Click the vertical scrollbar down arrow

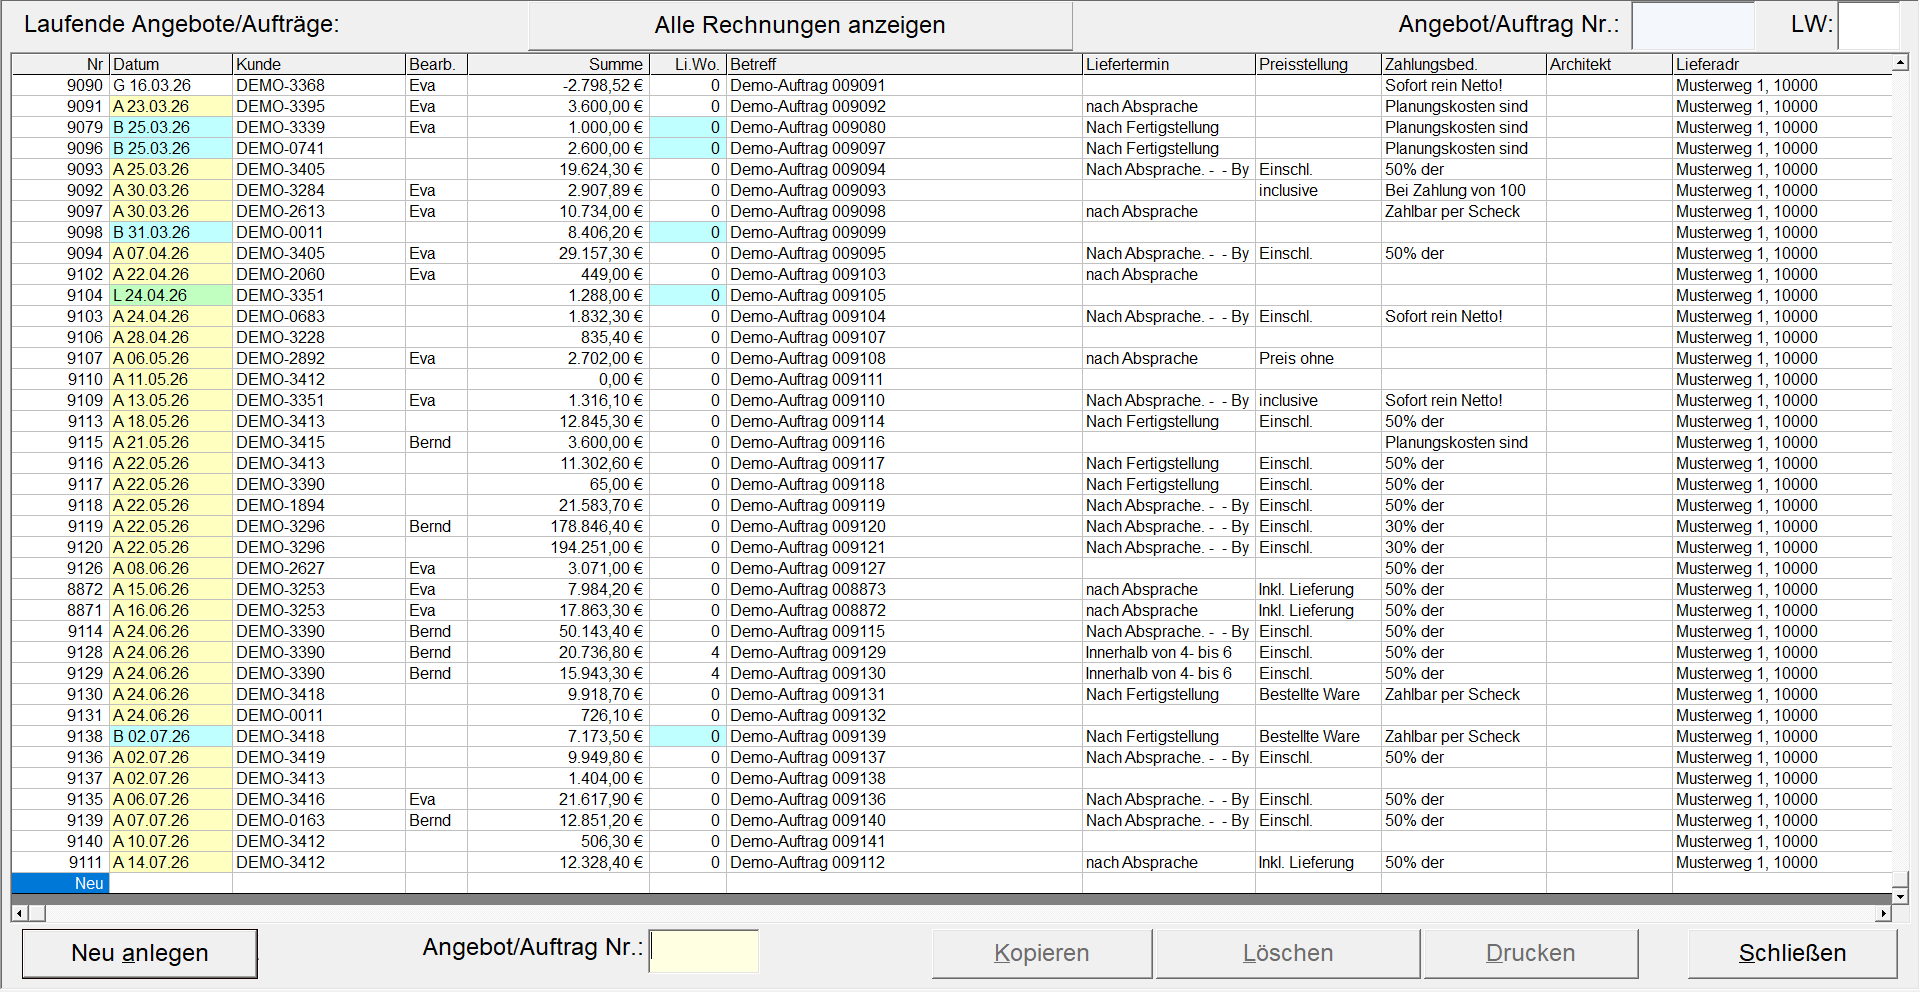(1900, 897)
